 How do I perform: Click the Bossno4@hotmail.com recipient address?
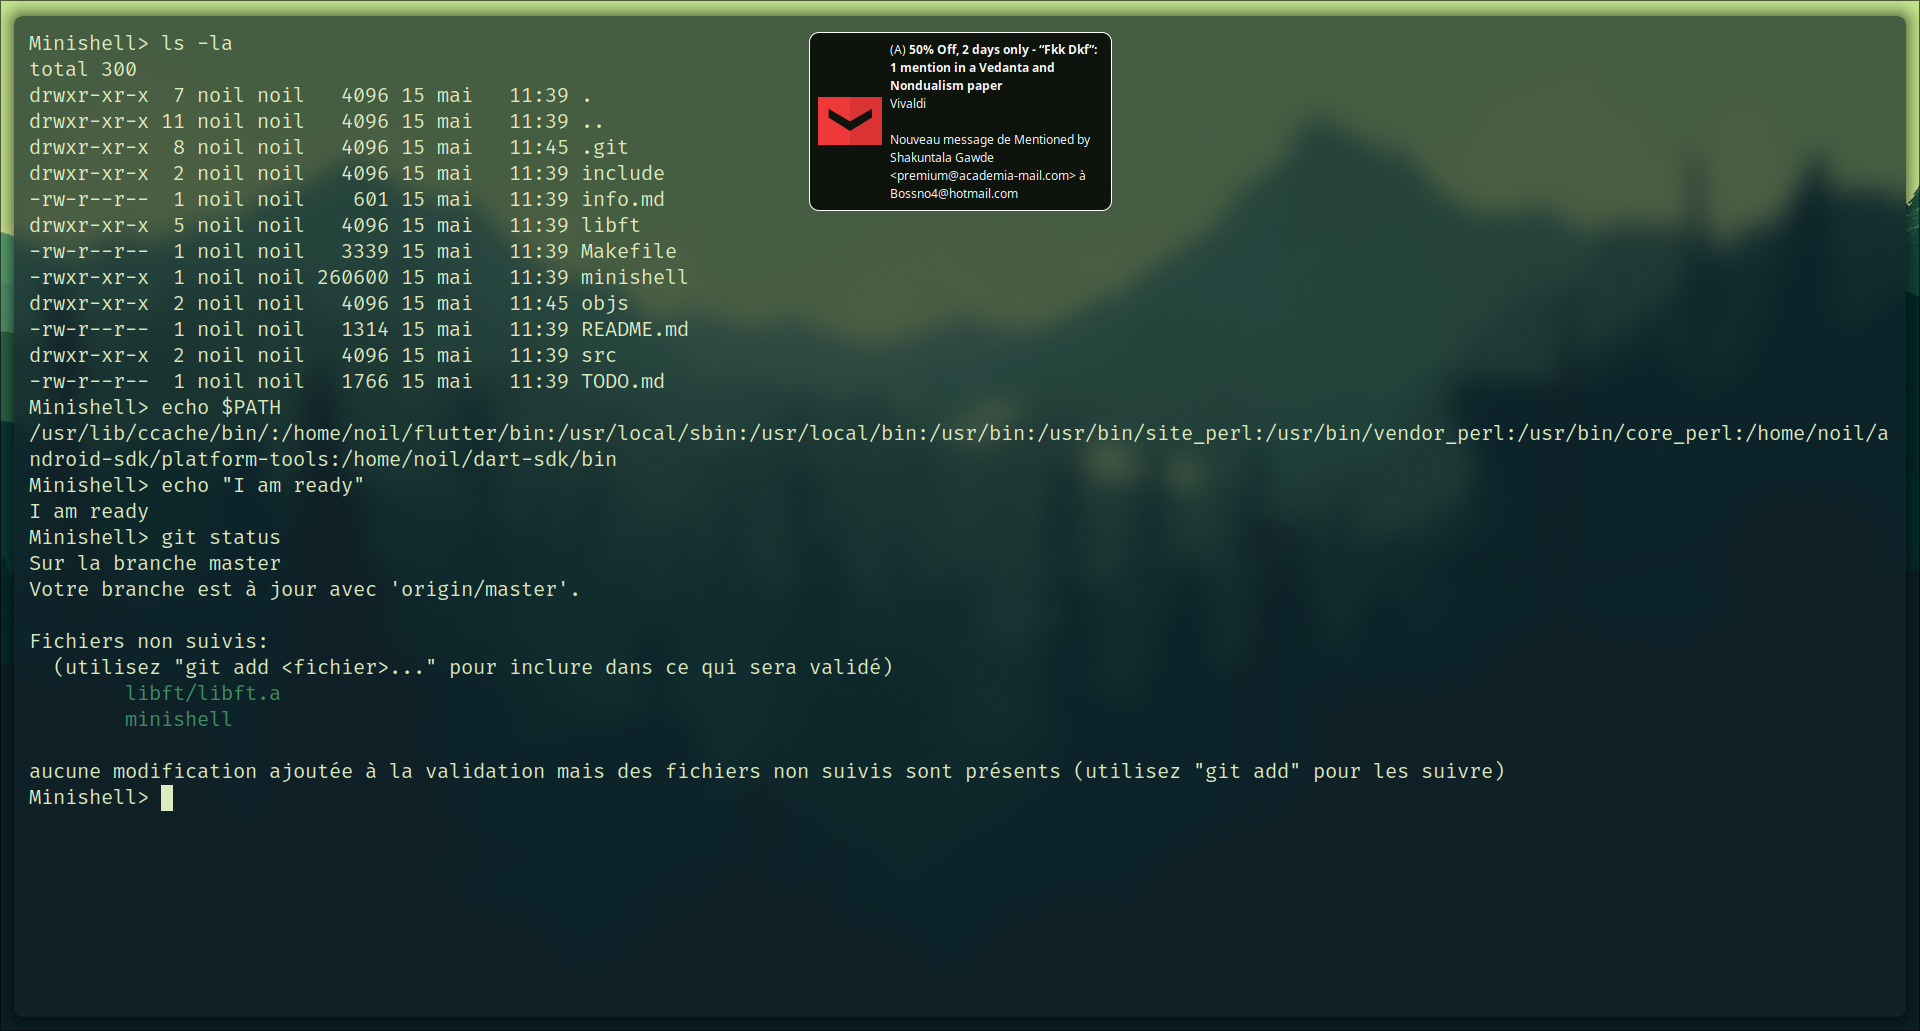point(954,193)
